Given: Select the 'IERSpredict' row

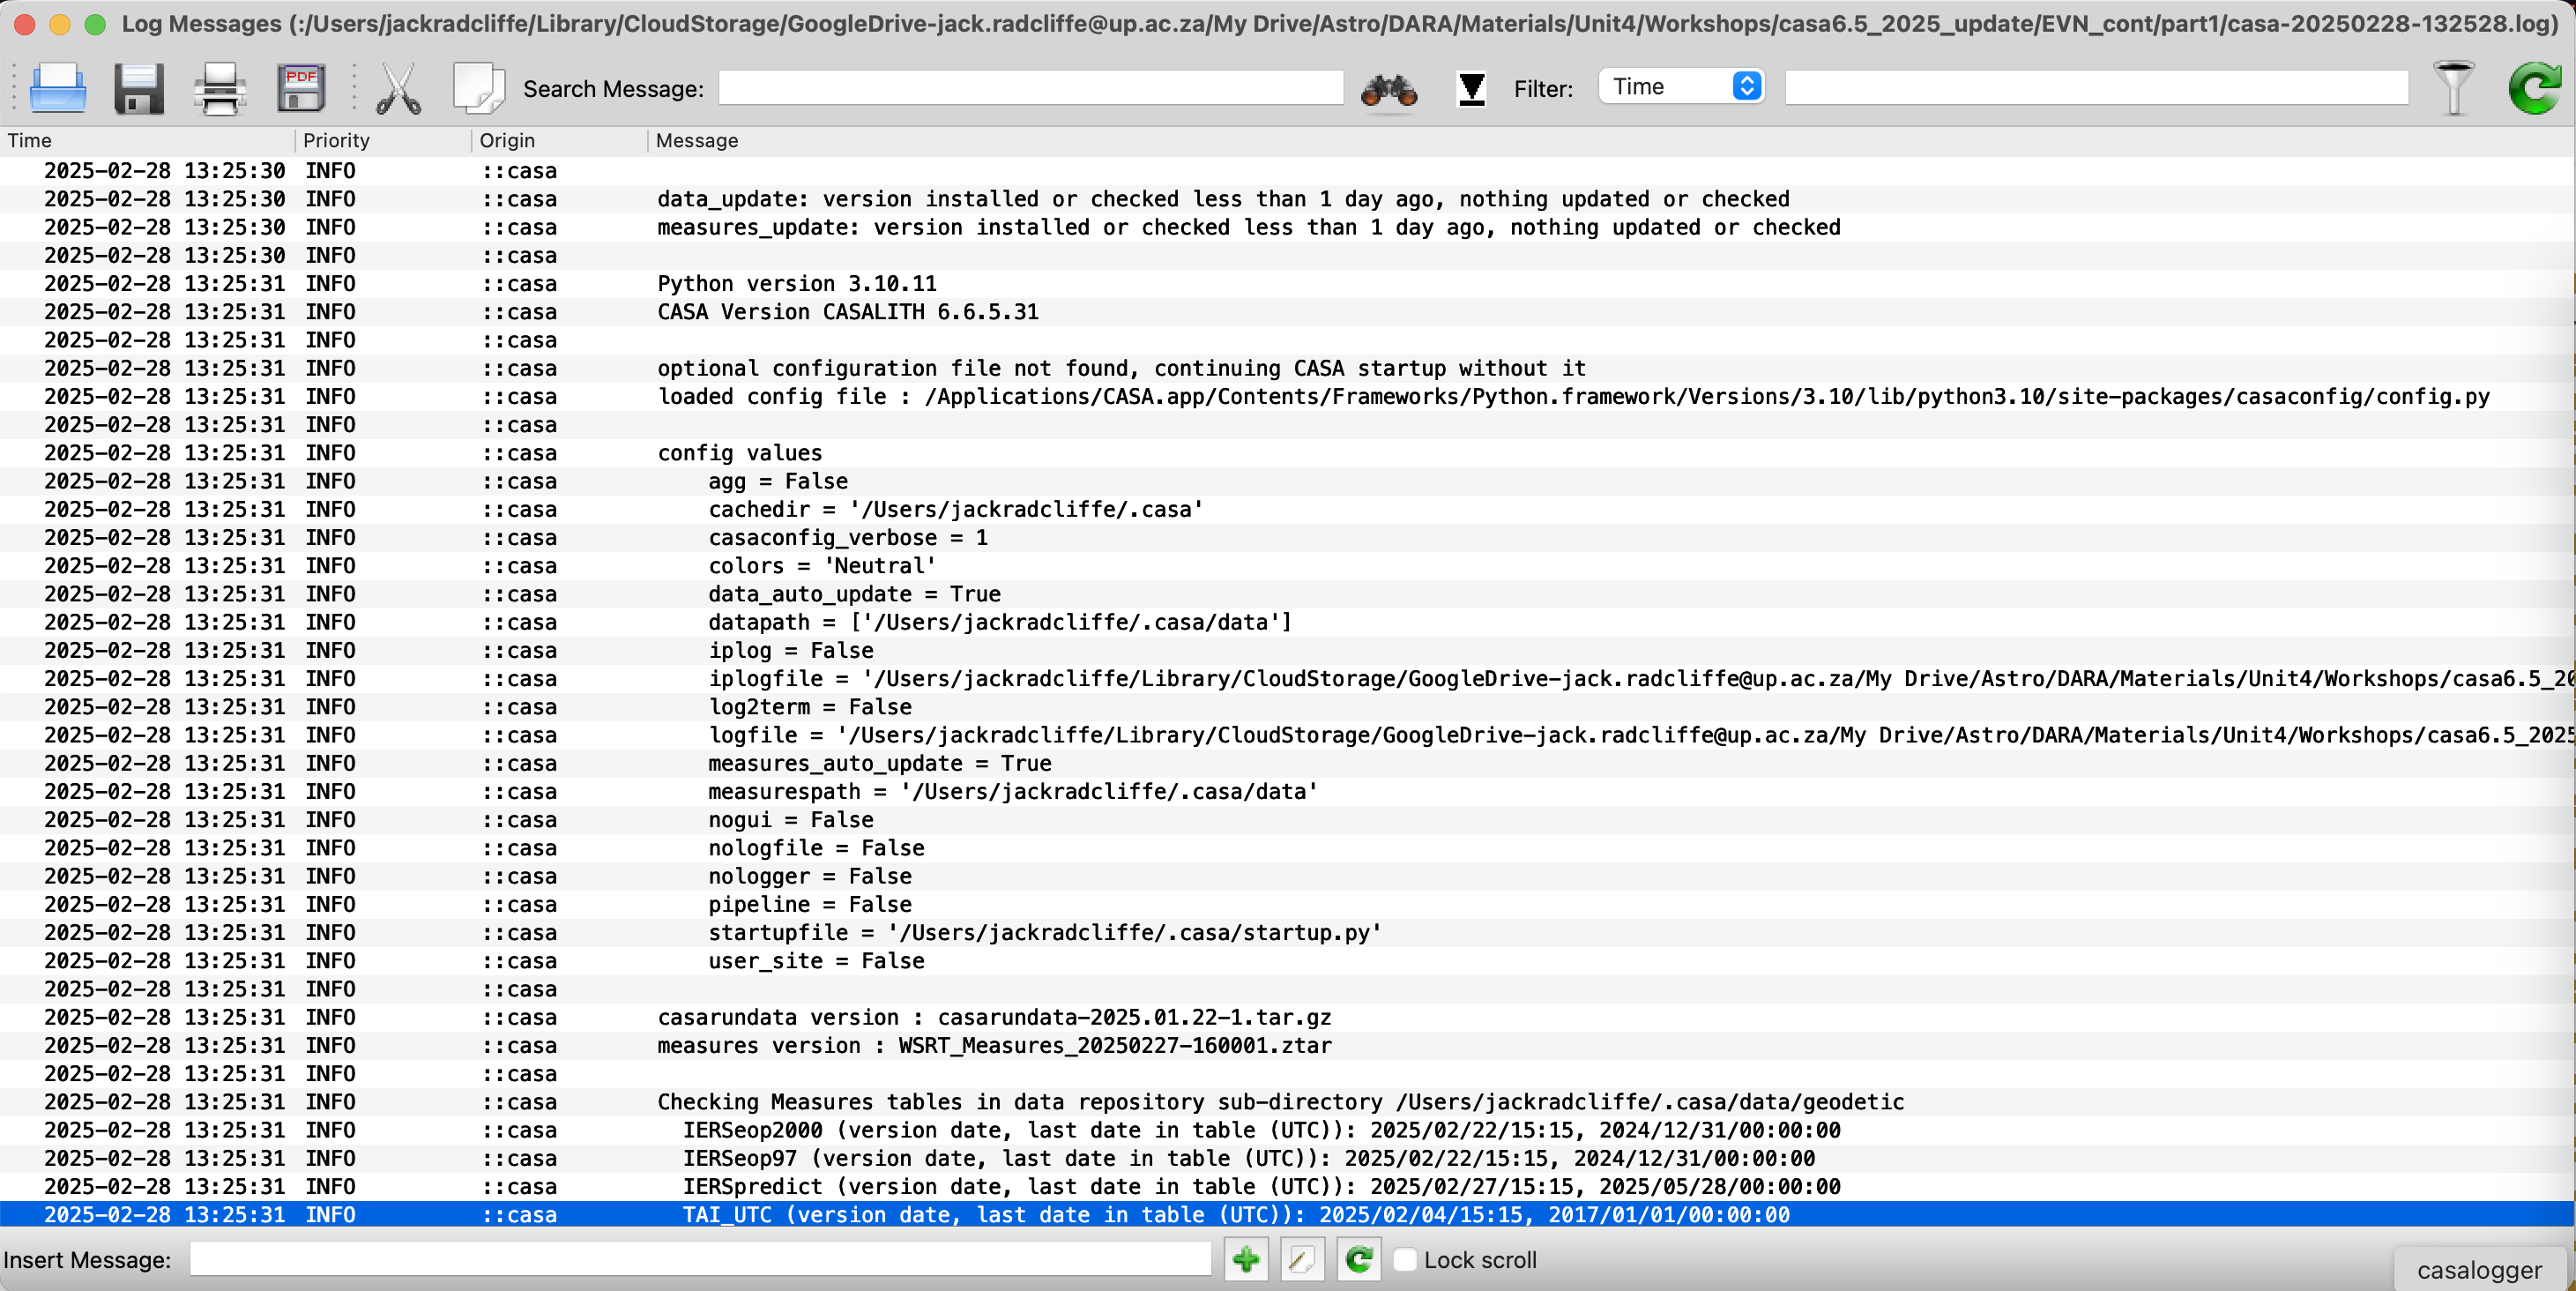Looking at the screenshot, I should [1287, 1186].
